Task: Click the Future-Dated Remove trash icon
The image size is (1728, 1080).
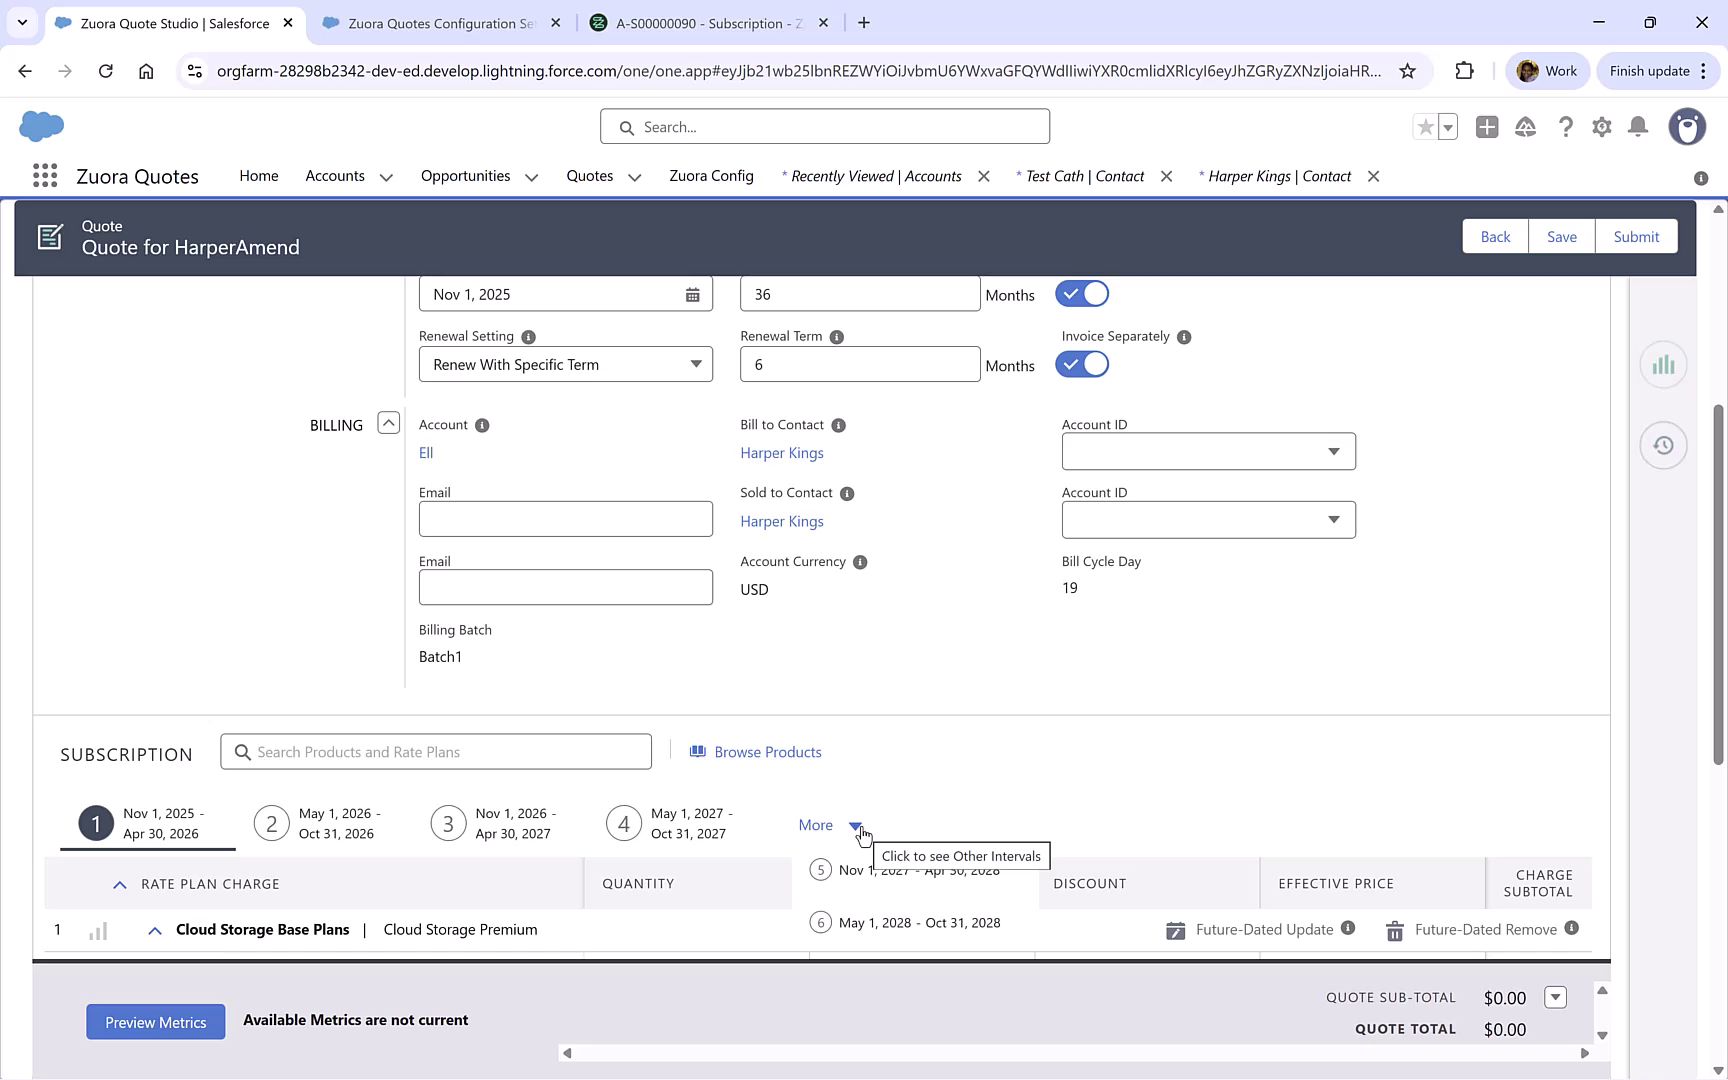Action: click(1394, 930)
